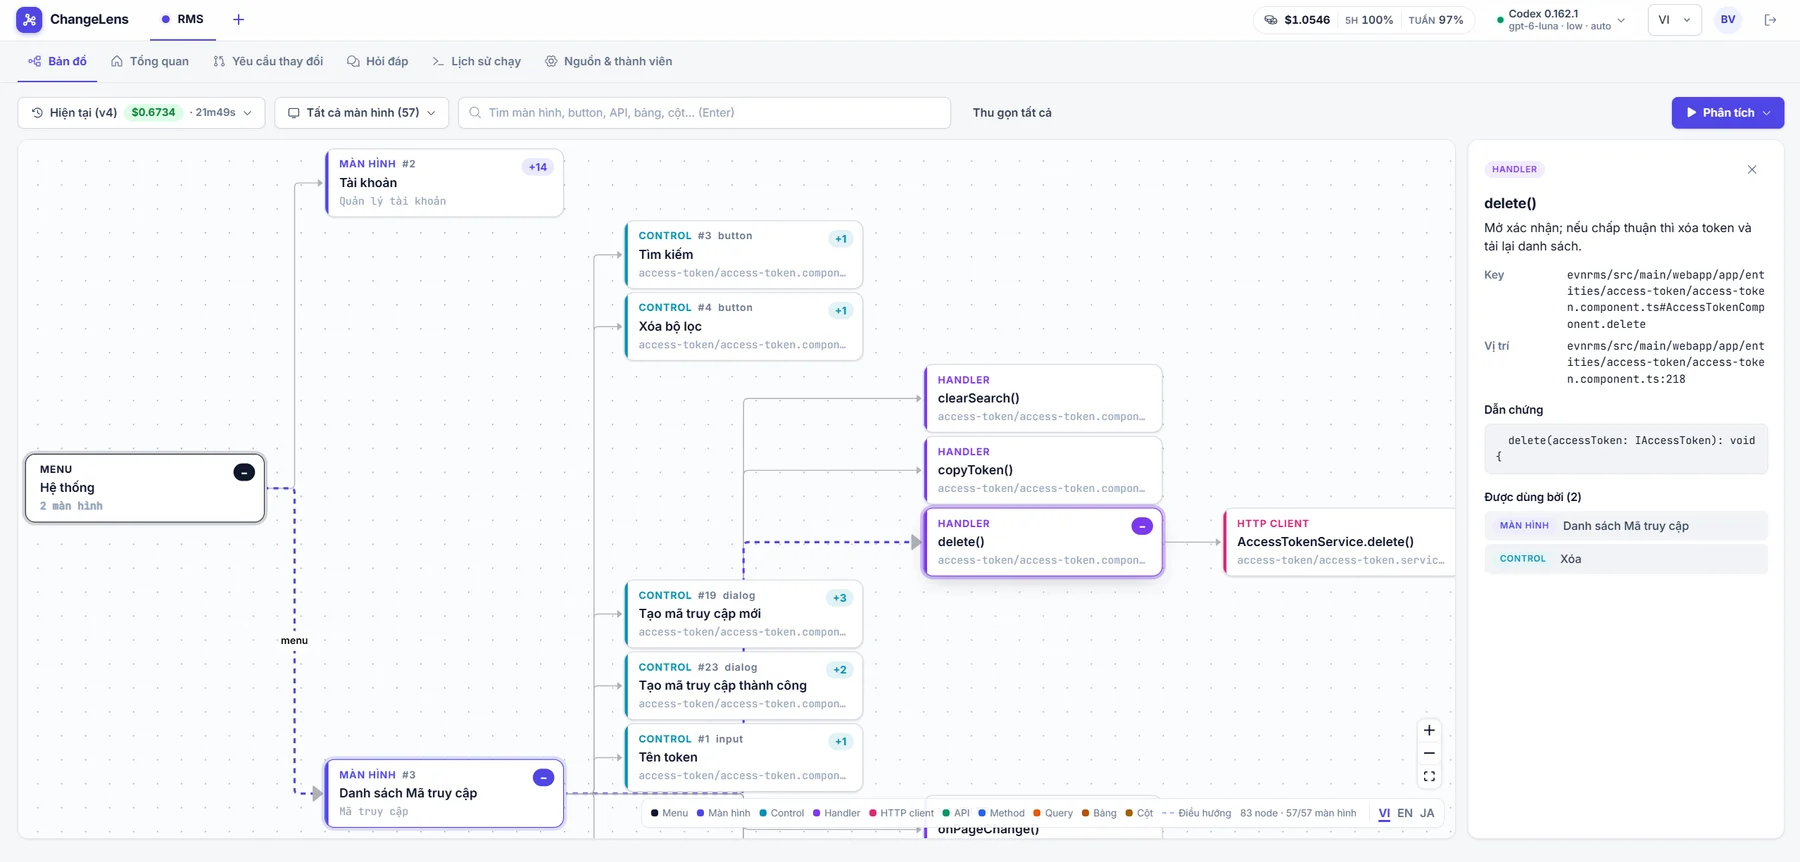This screenshot has width=1800, height=862.
Task: Zoom out on the map canvas
Action: 1429,754
